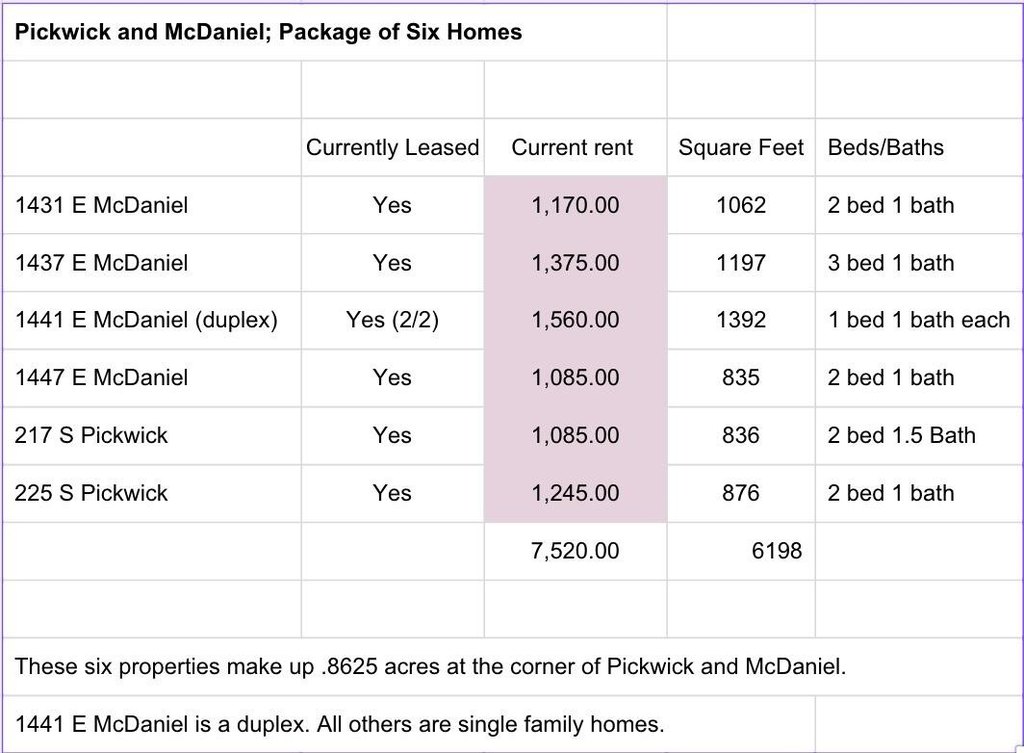Select the 'Current rent' header cell
Image resolution: width=1024 pixels, height=753 pixels.
click(x=572, y=148)
